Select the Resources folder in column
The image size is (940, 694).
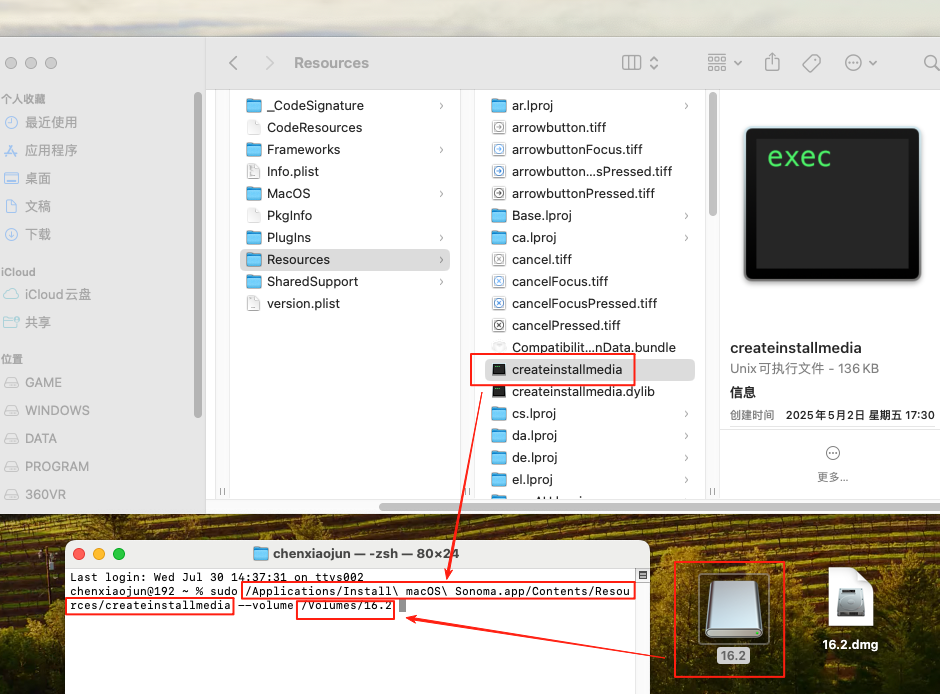(298, 260)
